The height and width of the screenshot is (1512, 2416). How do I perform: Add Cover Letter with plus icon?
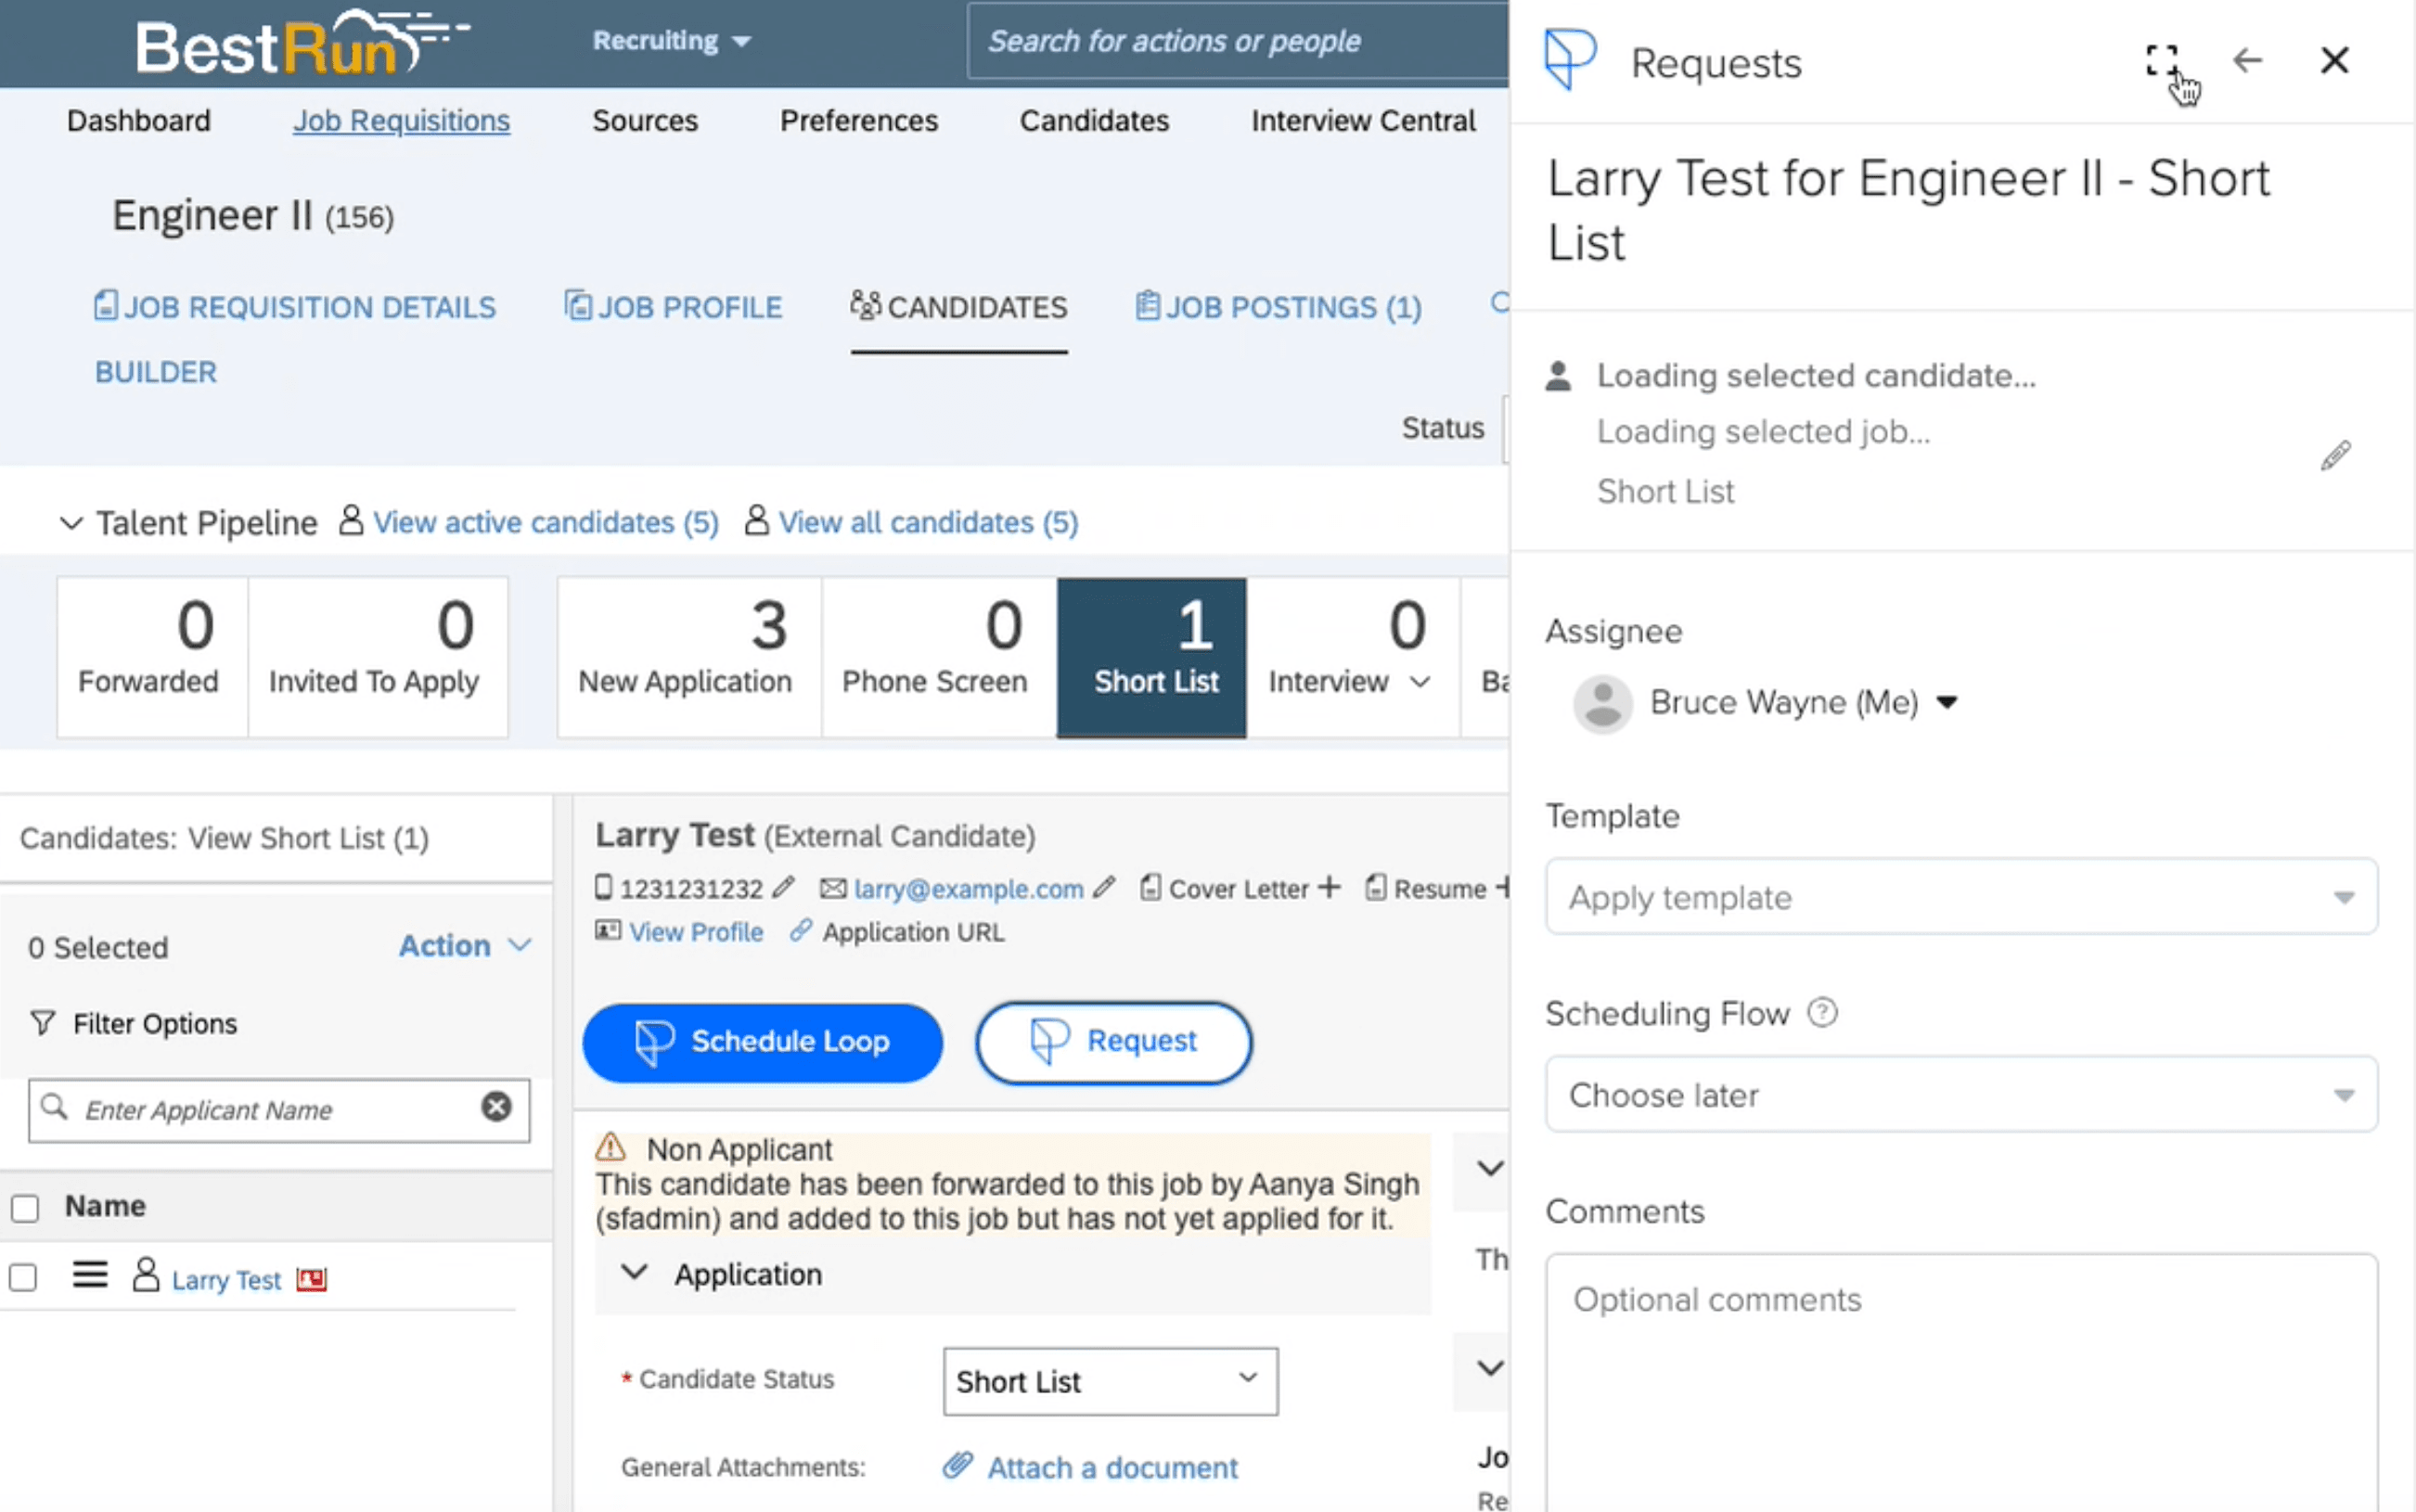tap(1328, 887)
